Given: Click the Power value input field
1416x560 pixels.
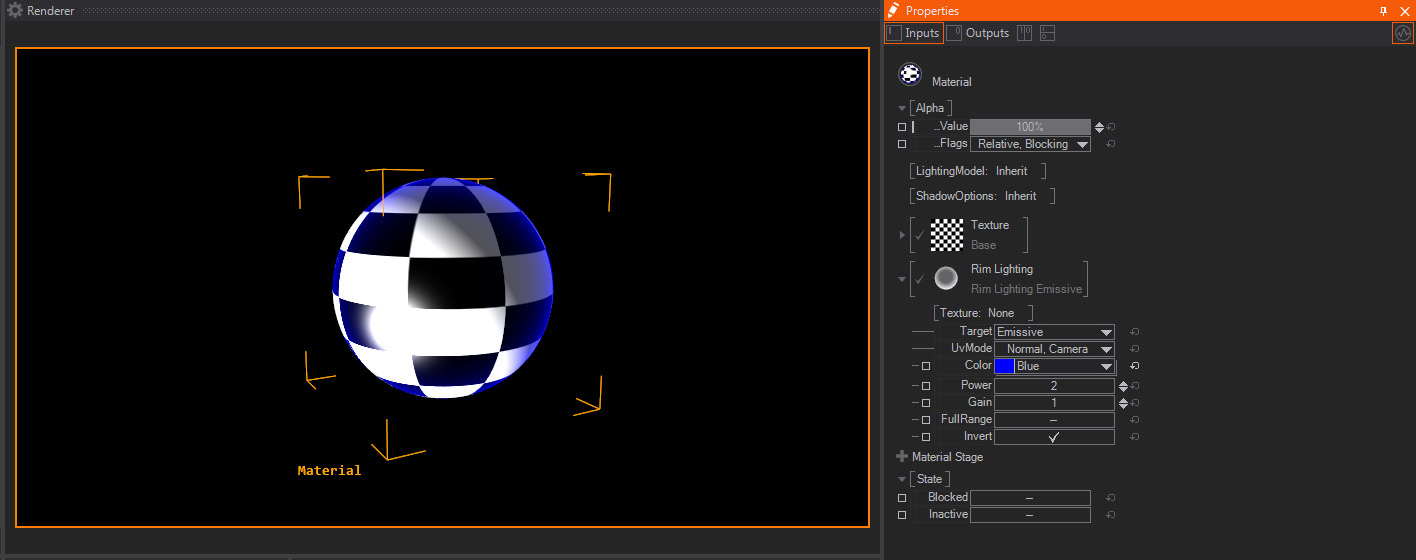Looking at the screenshot, I should pyautogui.click(x=1053, y=386).
